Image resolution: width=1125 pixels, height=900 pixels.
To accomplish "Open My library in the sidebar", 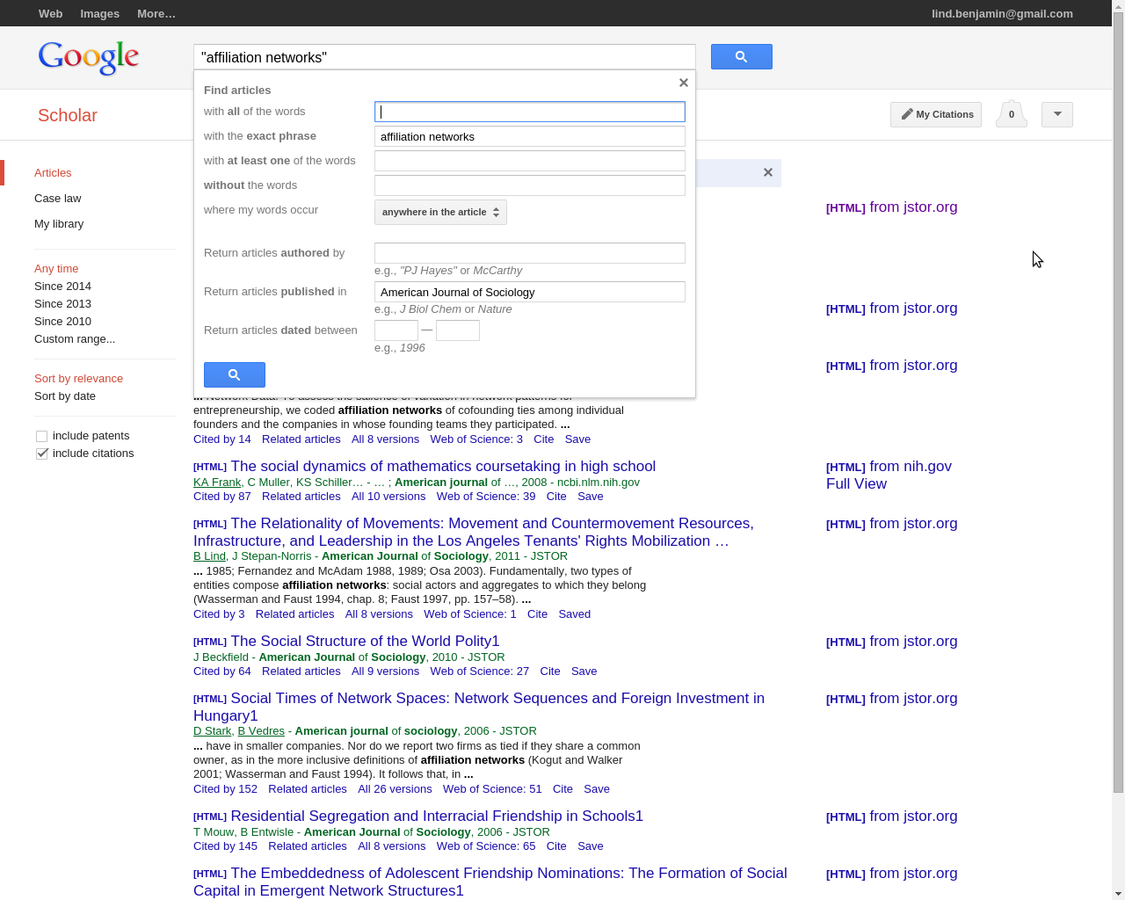I will pyautogui.click(x=59, y=224).
